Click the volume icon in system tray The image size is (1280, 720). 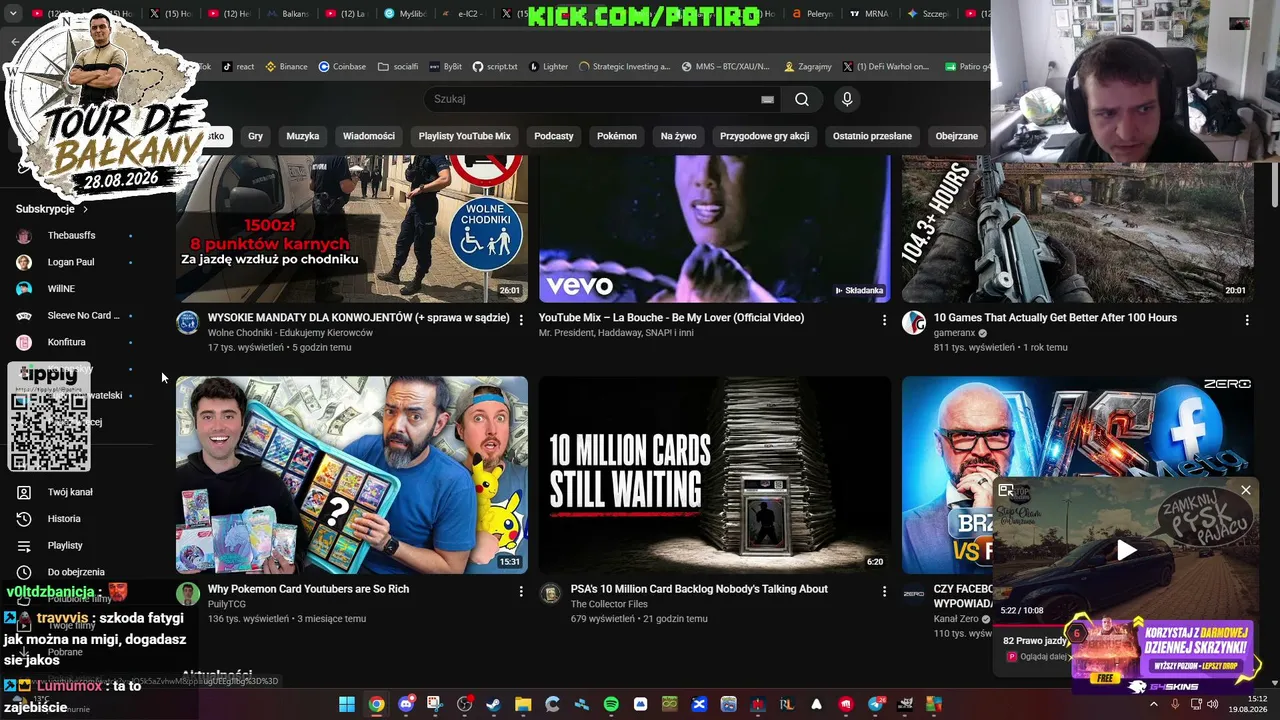[1212, 704]
